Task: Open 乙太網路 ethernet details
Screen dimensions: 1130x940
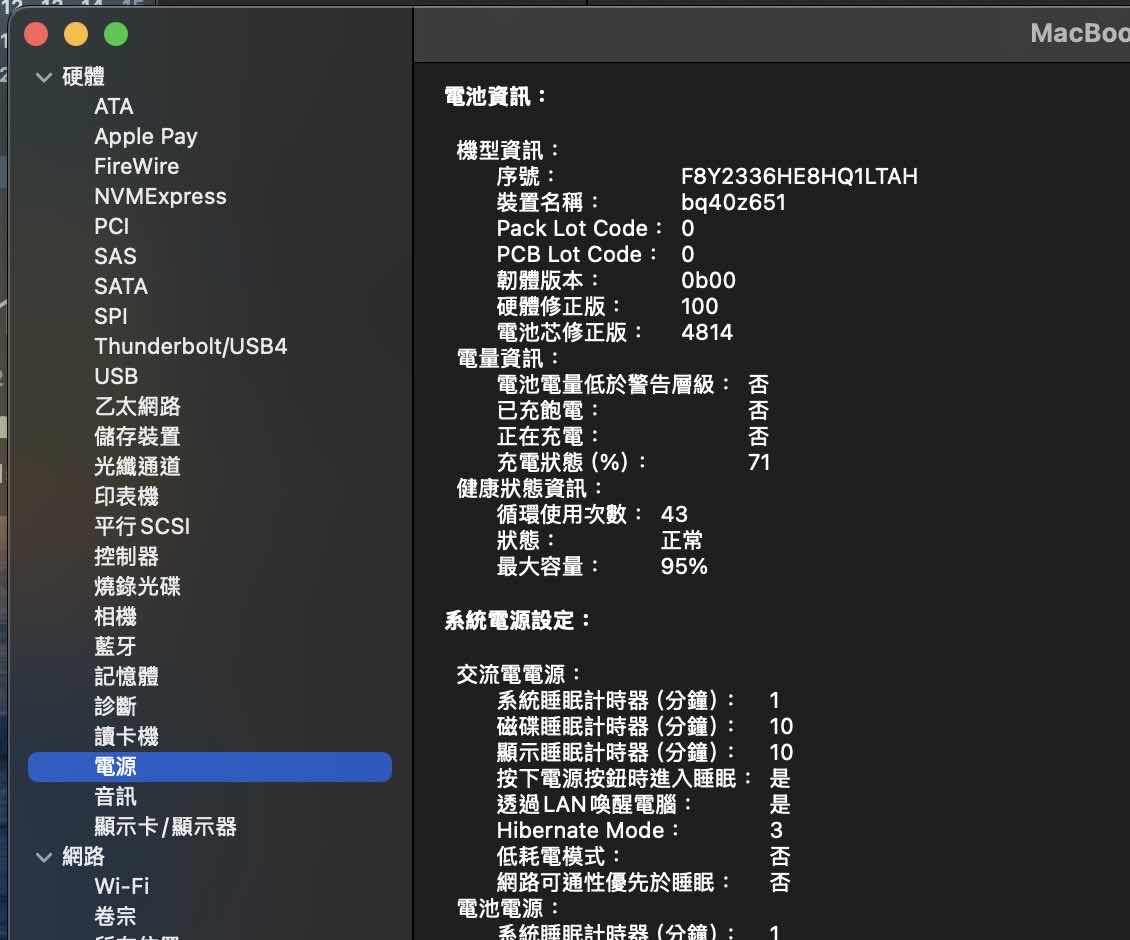Action: [x=137, y=407]
